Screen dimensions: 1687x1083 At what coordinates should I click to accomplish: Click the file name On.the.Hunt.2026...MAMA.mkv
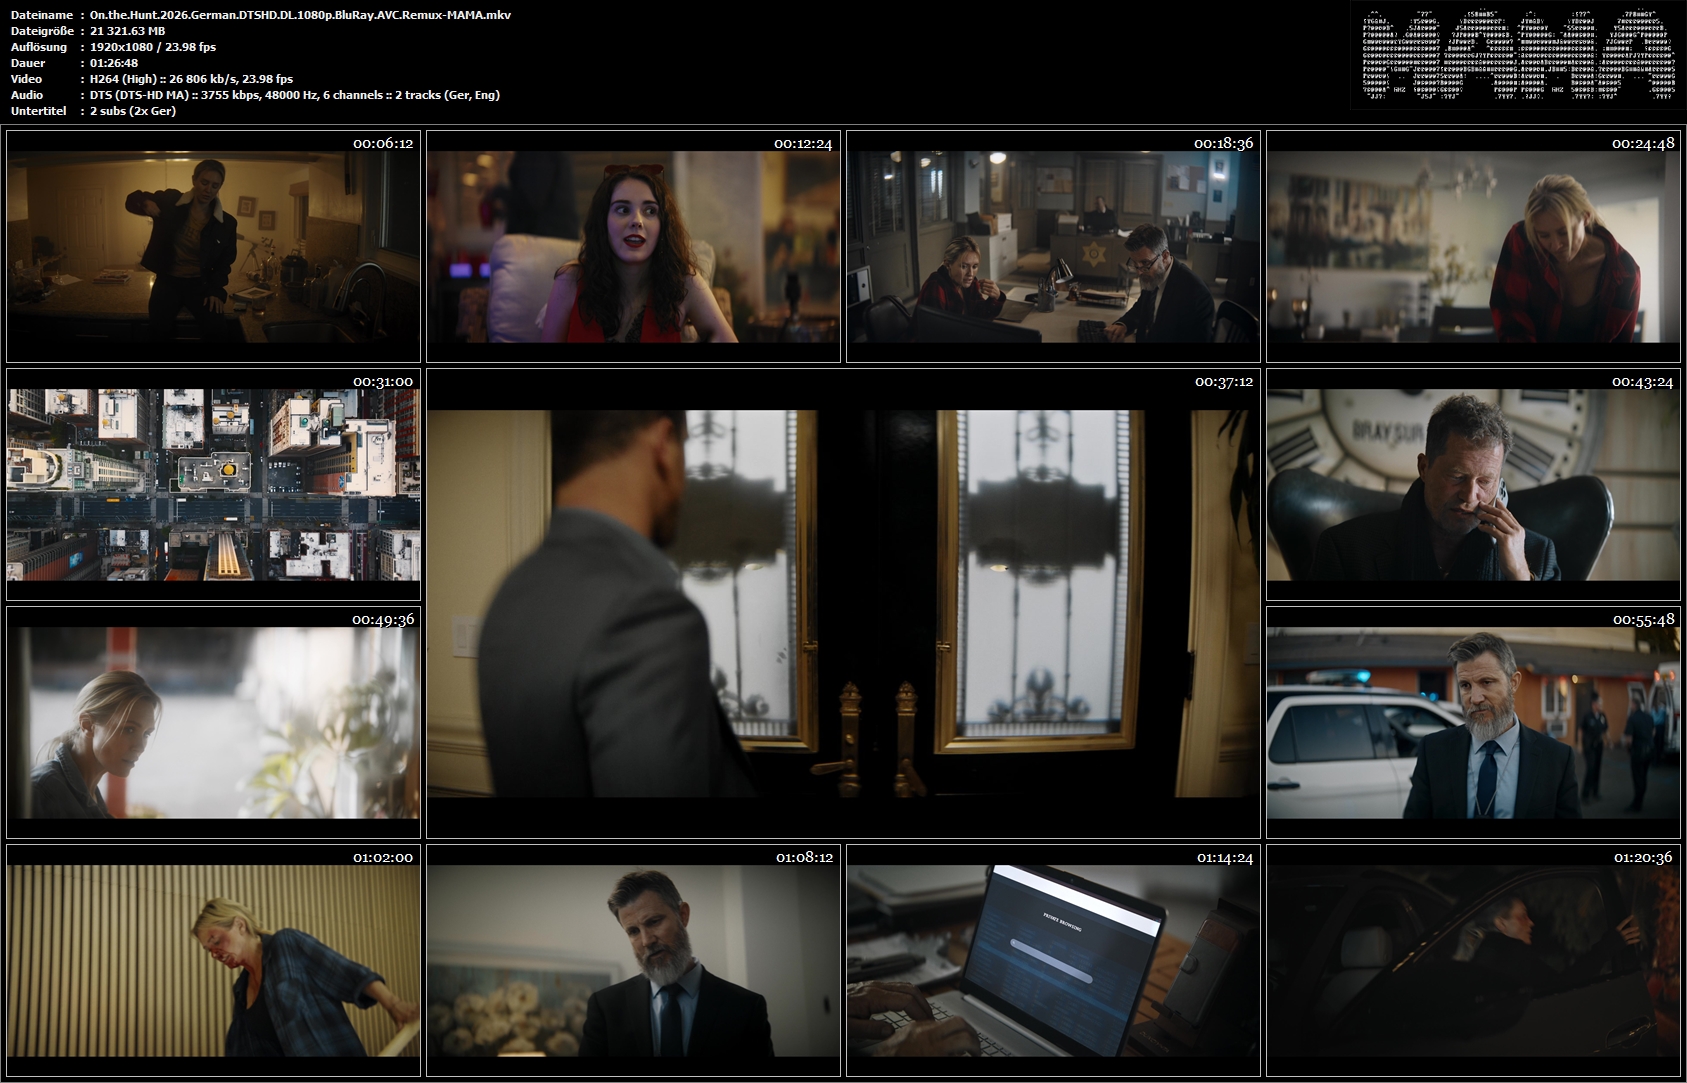[300, 15]
